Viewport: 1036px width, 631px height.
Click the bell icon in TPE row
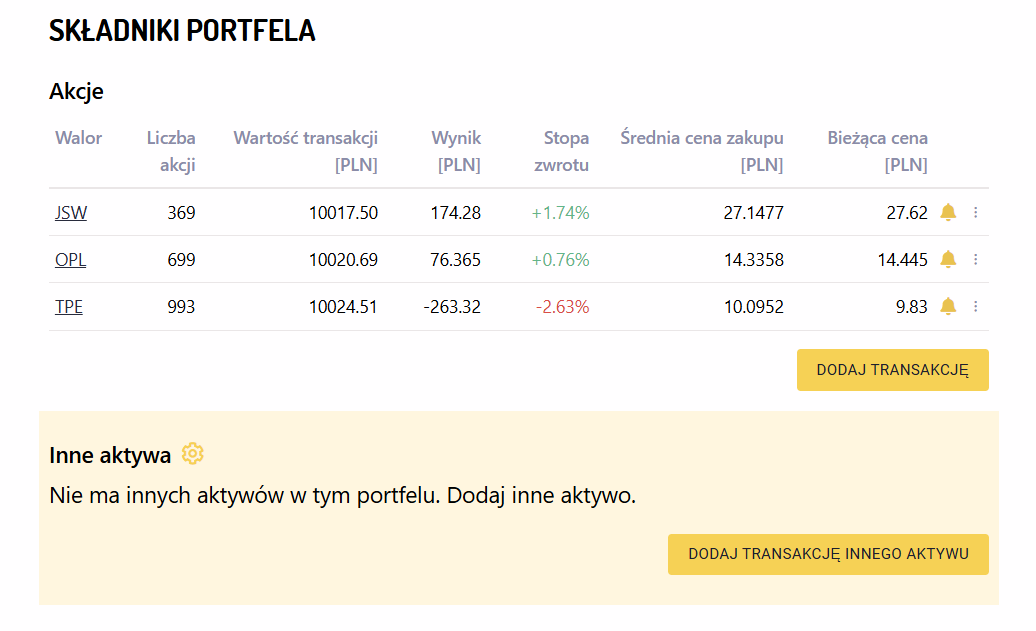click(x=948, y=306)
